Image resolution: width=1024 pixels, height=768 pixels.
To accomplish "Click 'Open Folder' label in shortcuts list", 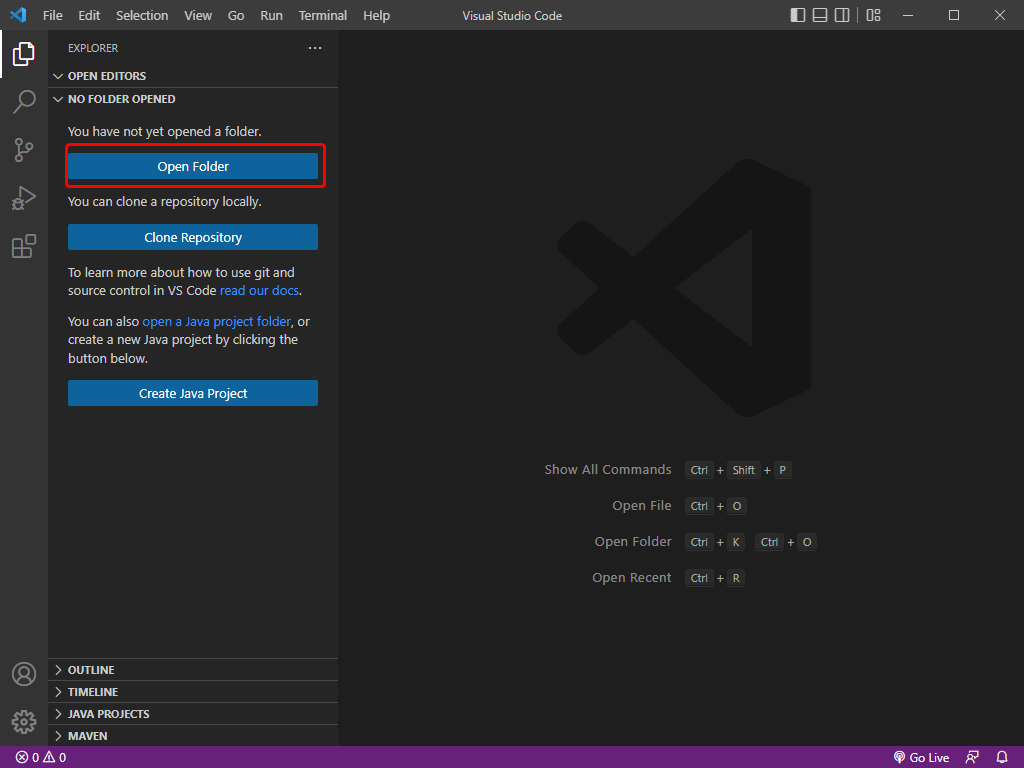I will pyautogui.click(x=633, y=541).
